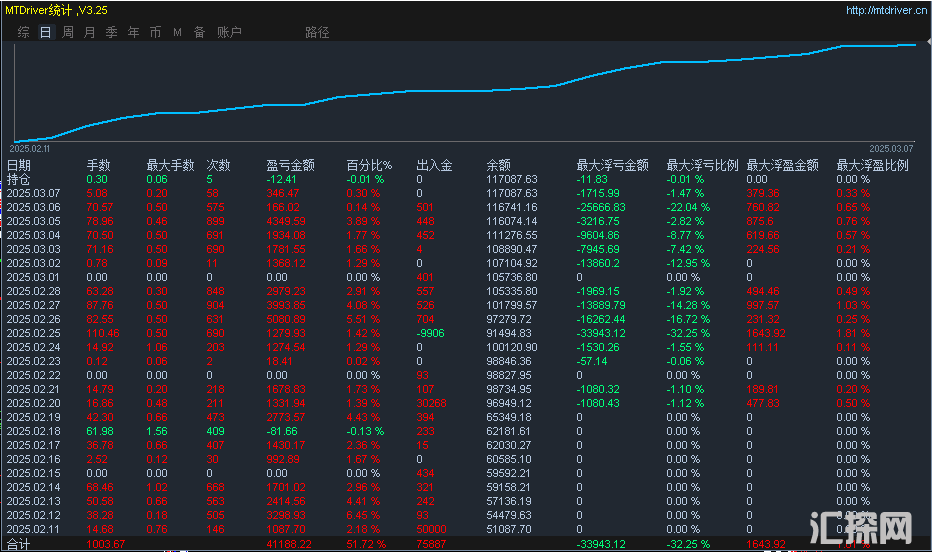The image size is (932, 552).
Task: Select the 2025.02.25 date row
Action: (x=34, y=333)
